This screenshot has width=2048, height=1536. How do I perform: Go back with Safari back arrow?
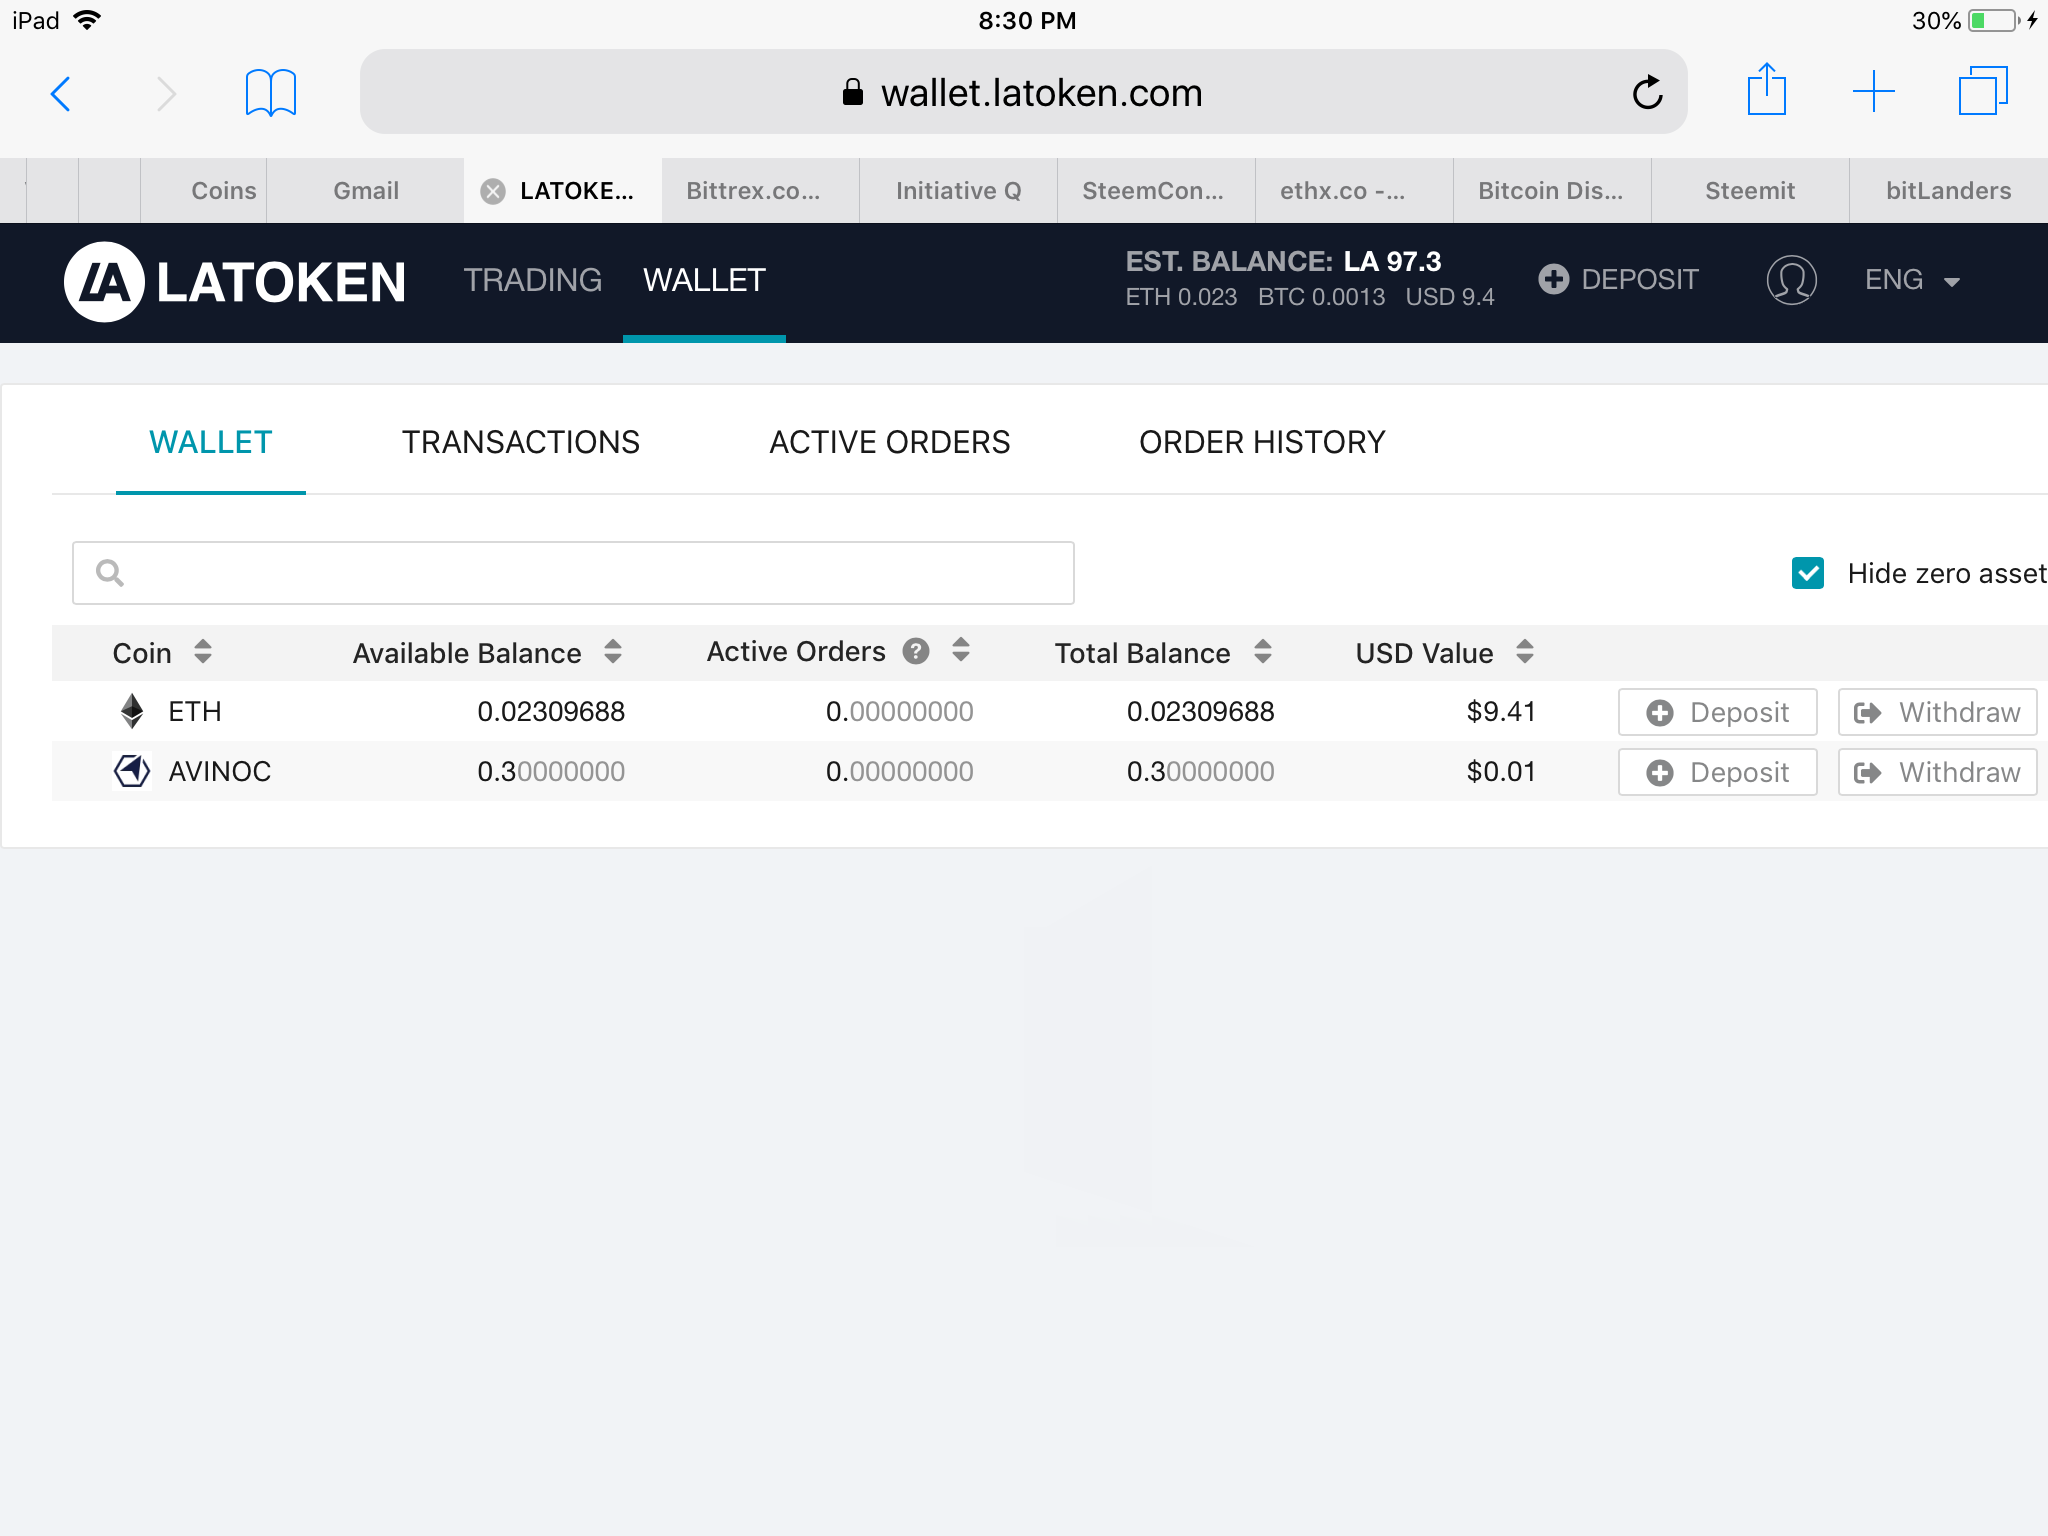click(x=61, y=94)
